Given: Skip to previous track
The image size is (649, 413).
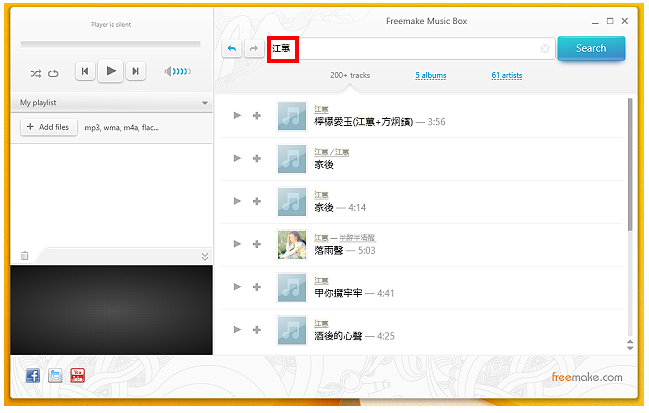Looking at the screenshot, I should pyautogui.click(x=85, y=71).
